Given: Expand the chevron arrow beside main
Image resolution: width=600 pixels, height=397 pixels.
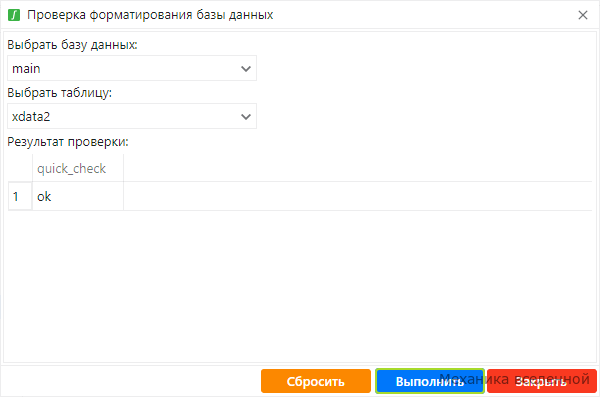Looking at the screenshot, I should tap(246, 69).
